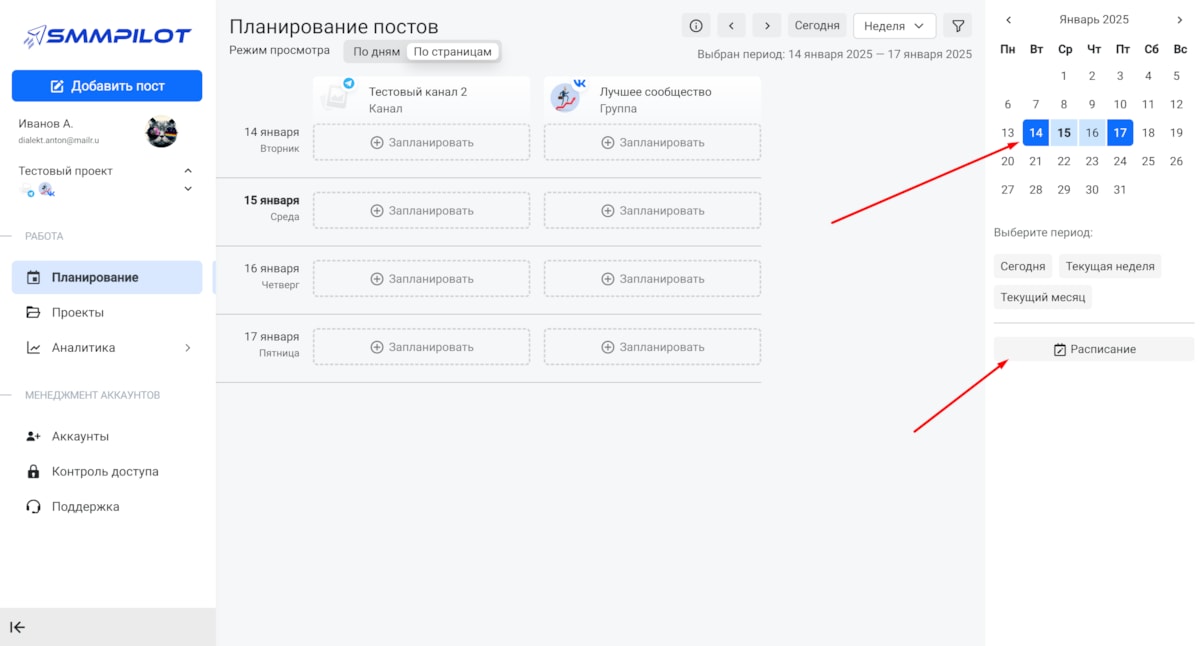Click the 17 января Пятница row label
The image size is (1200, 646).
(272, 343)
